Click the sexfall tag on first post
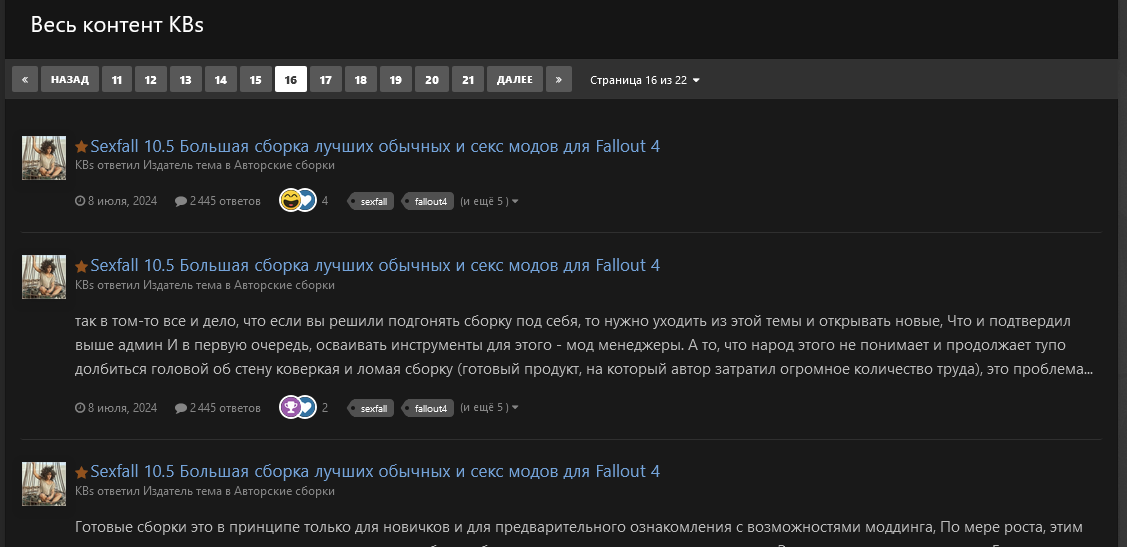The image size is (1127, 547). tap(373, 201)
